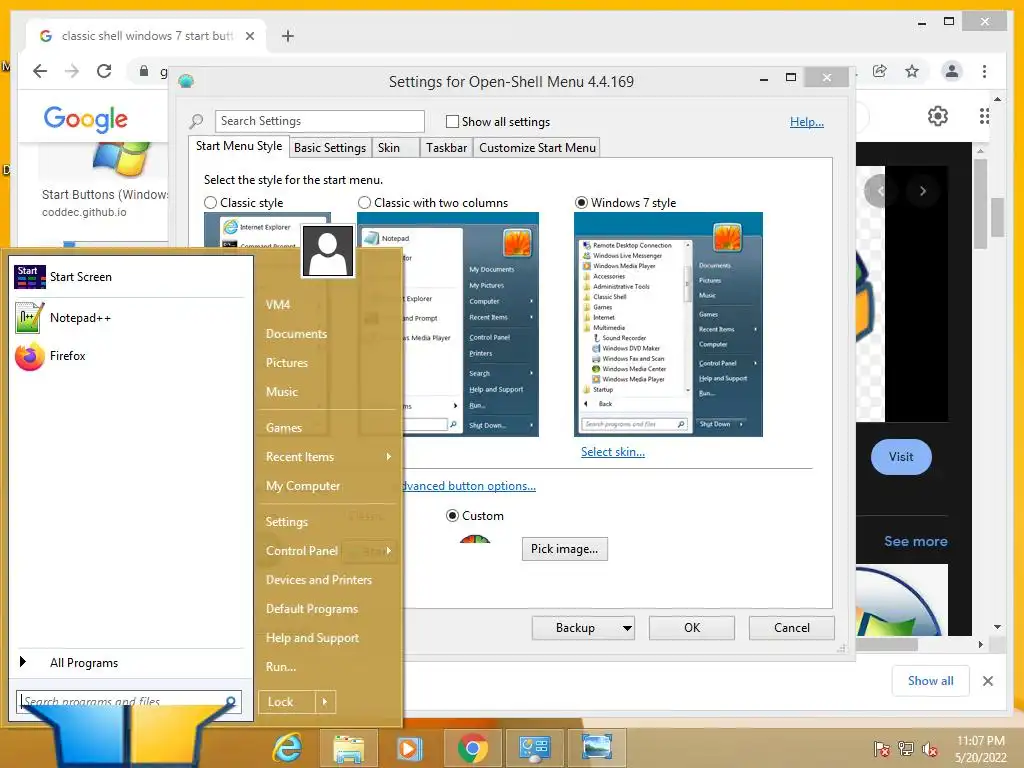The image size is (1024, 768).
Task: Open Chrome's three-dot menu
Action: click(984, 71)
